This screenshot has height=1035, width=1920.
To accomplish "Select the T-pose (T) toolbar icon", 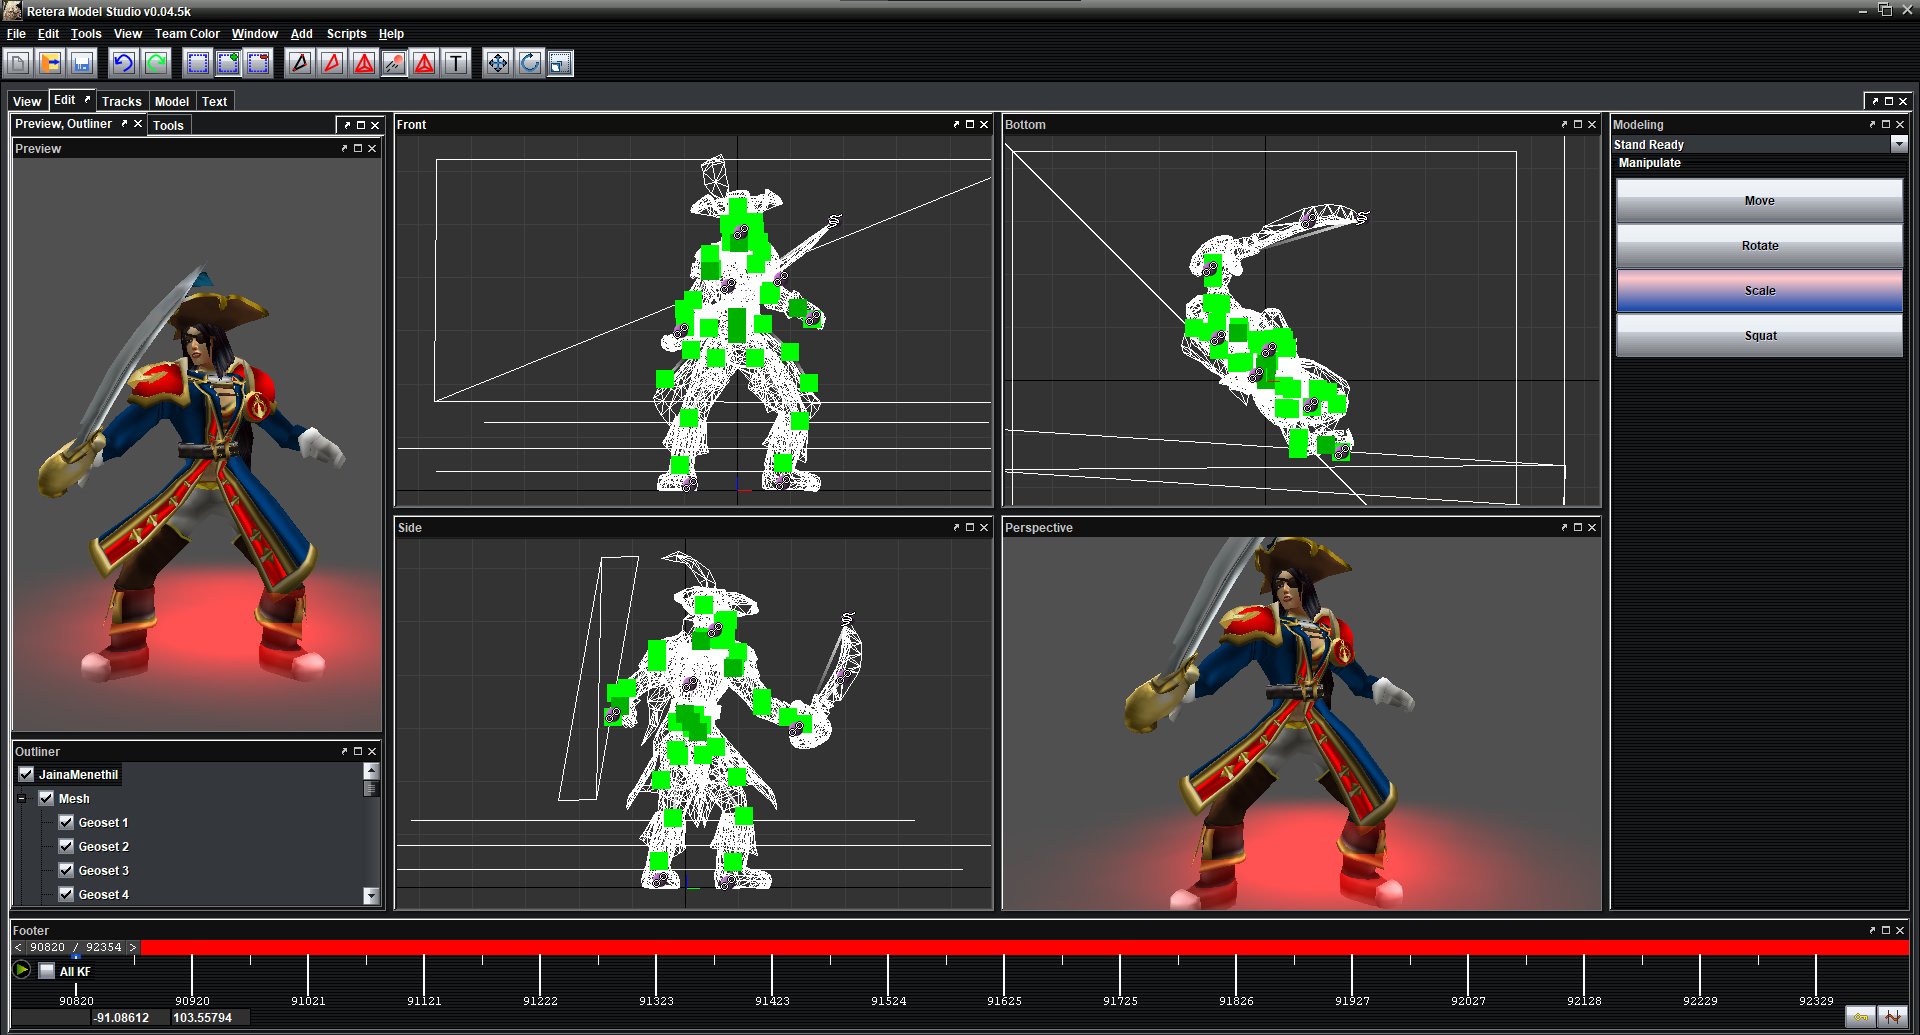I will click(x=456, y=64).
